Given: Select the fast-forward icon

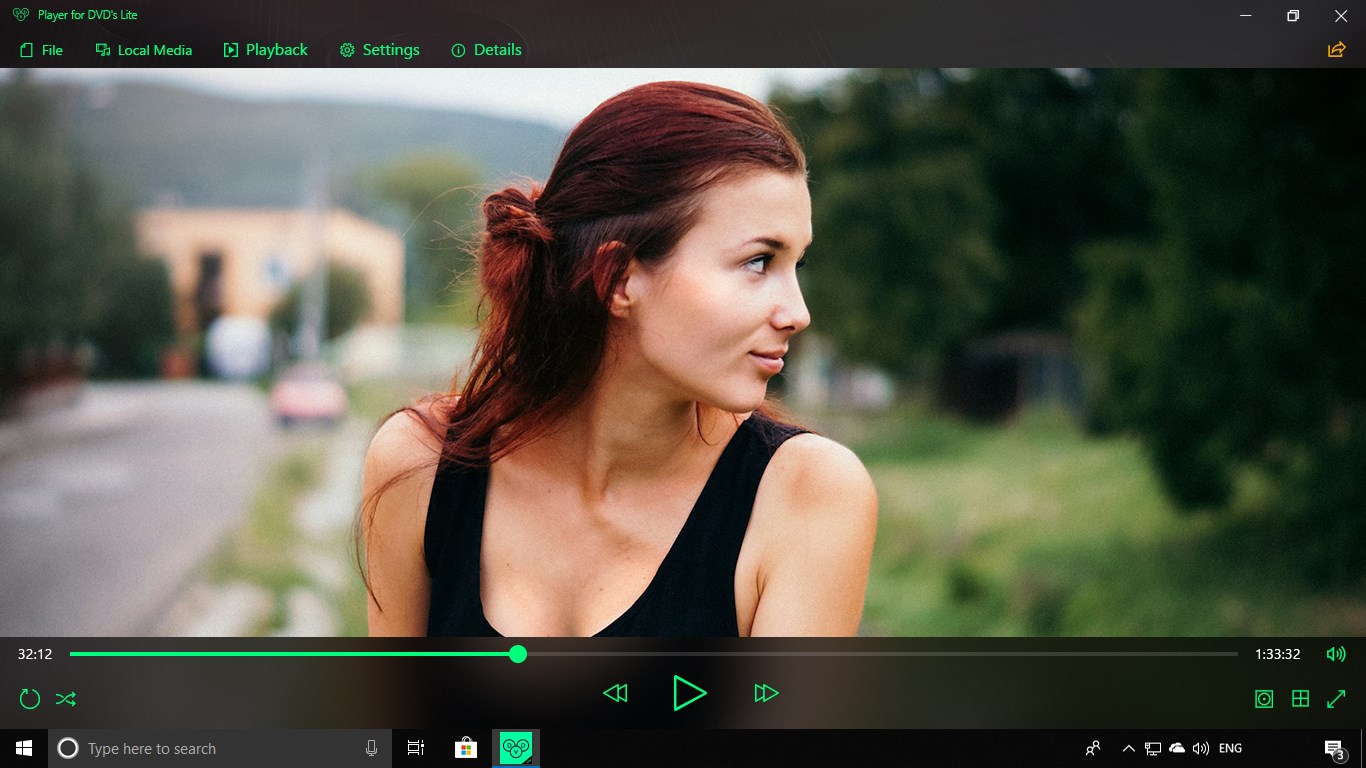Looking at the screenshot, I should 766,693.
